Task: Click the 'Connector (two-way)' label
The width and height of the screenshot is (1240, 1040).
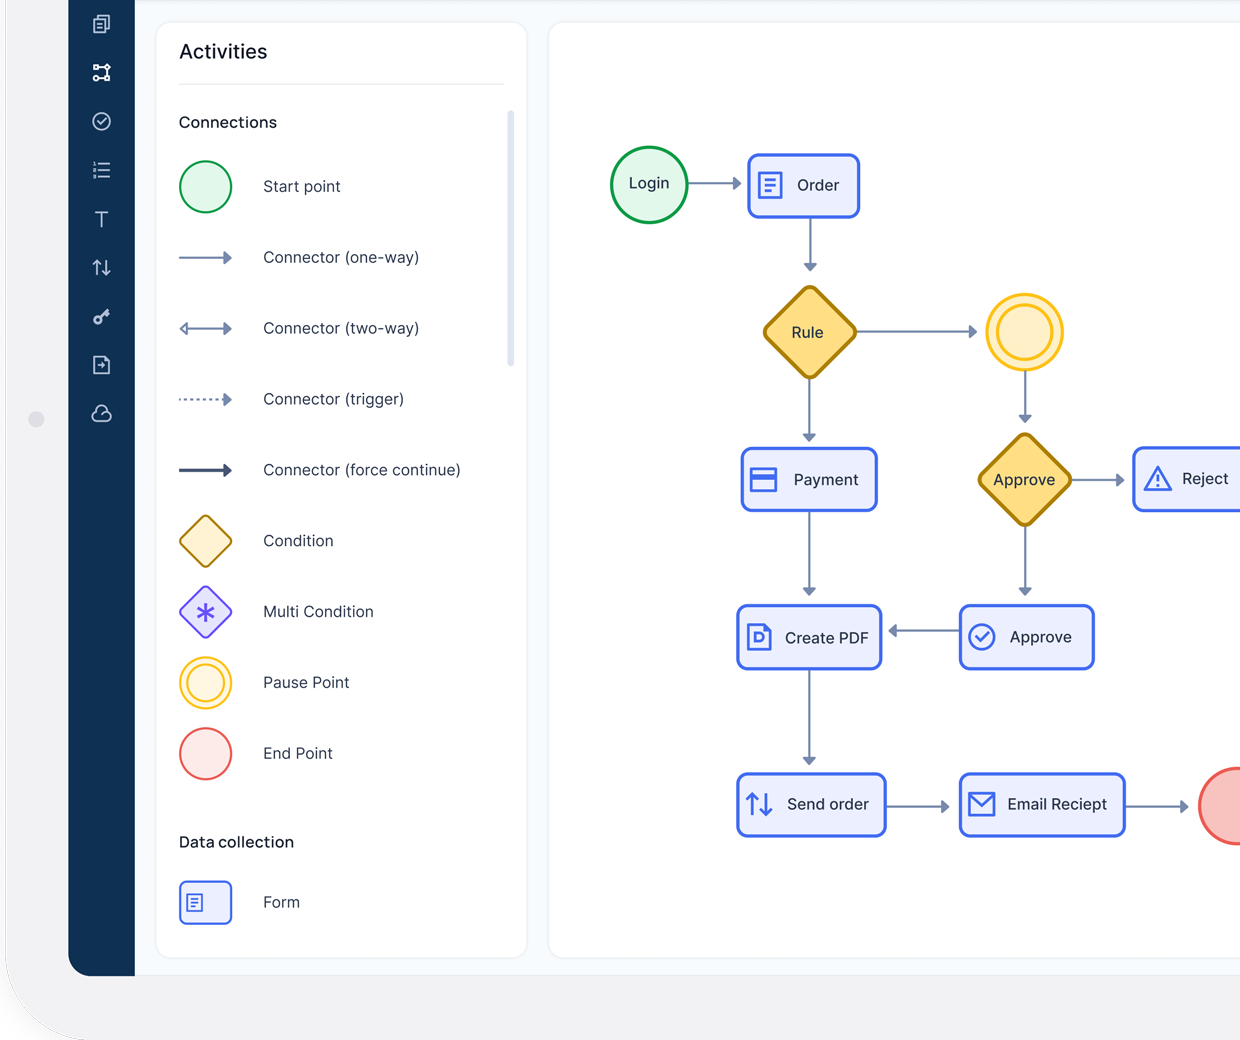Action: click(x=341, y=329)
